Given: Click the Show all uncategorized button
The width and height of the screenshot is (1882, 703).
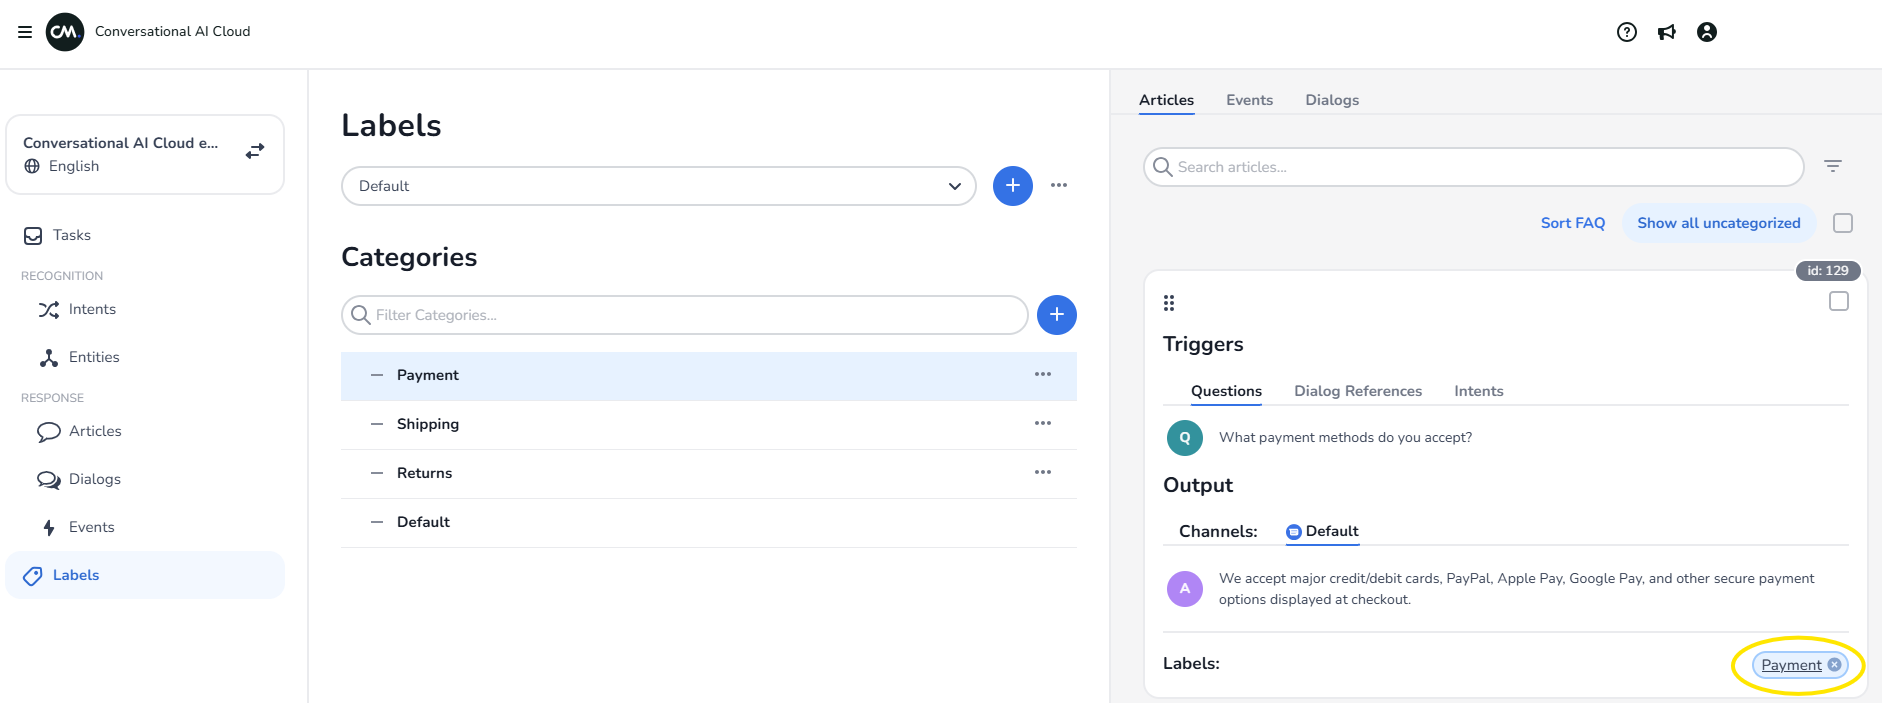Looking at the screenshot, I should click(1718, 223).
